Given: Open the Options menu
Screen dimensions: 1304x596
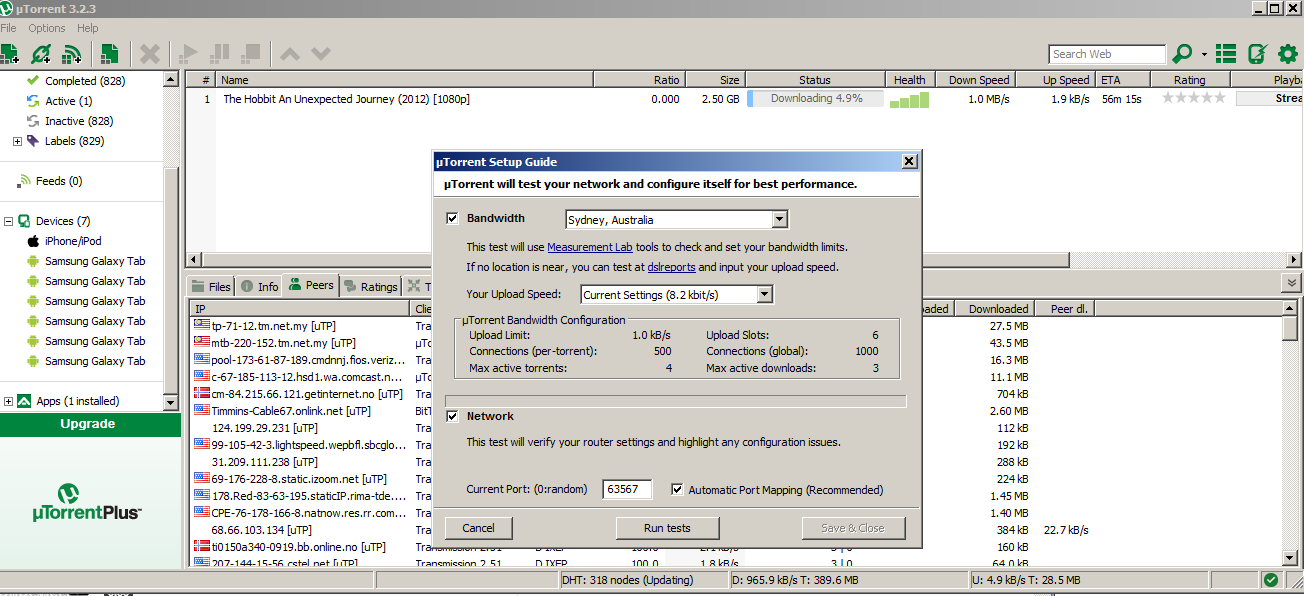Looking at the screenshot, I should (46, 28).
